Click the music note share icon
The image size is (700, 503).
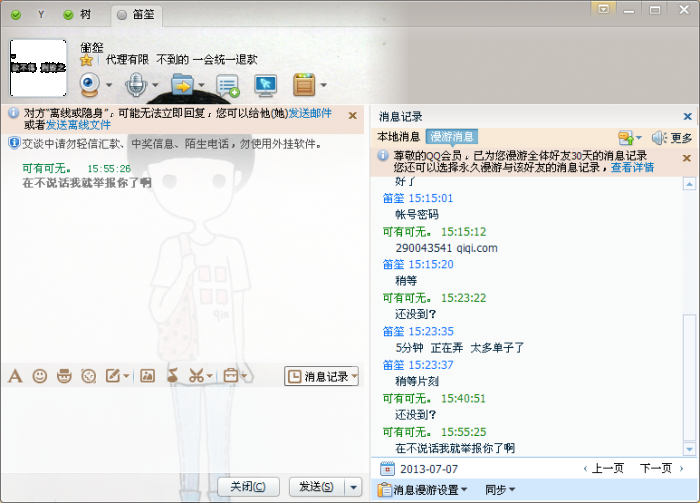(173, 375)
